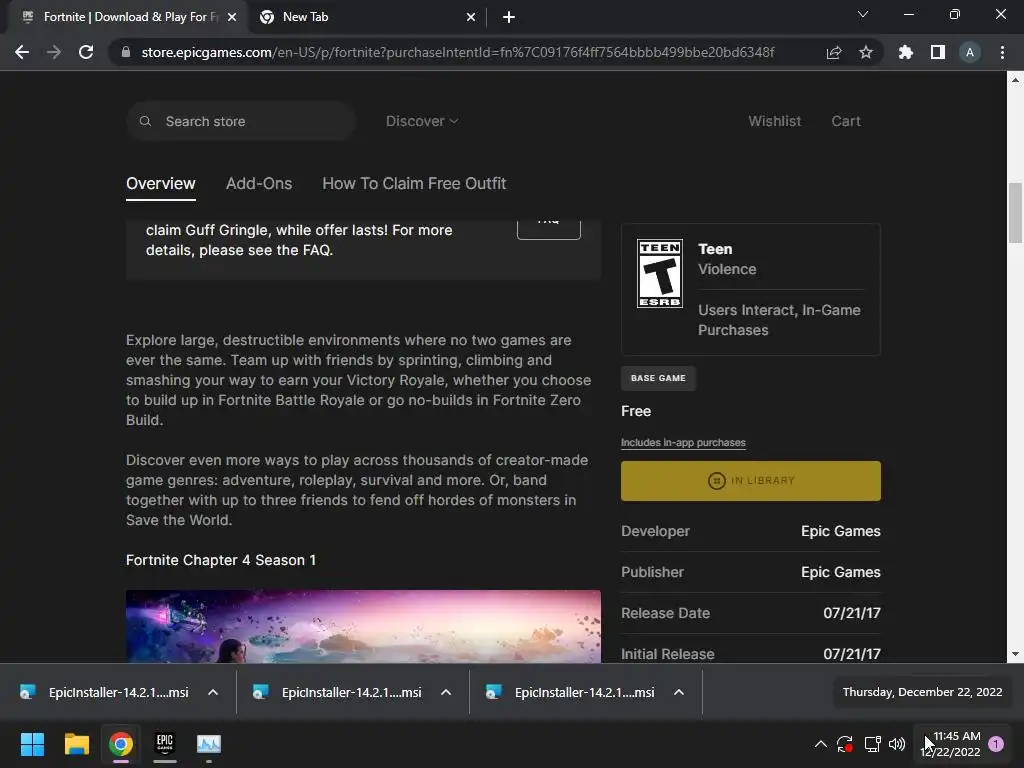Screen dimensions: 1024x768
Task: Reload the Fortnite store page
Action: click(x=86, y=52)
